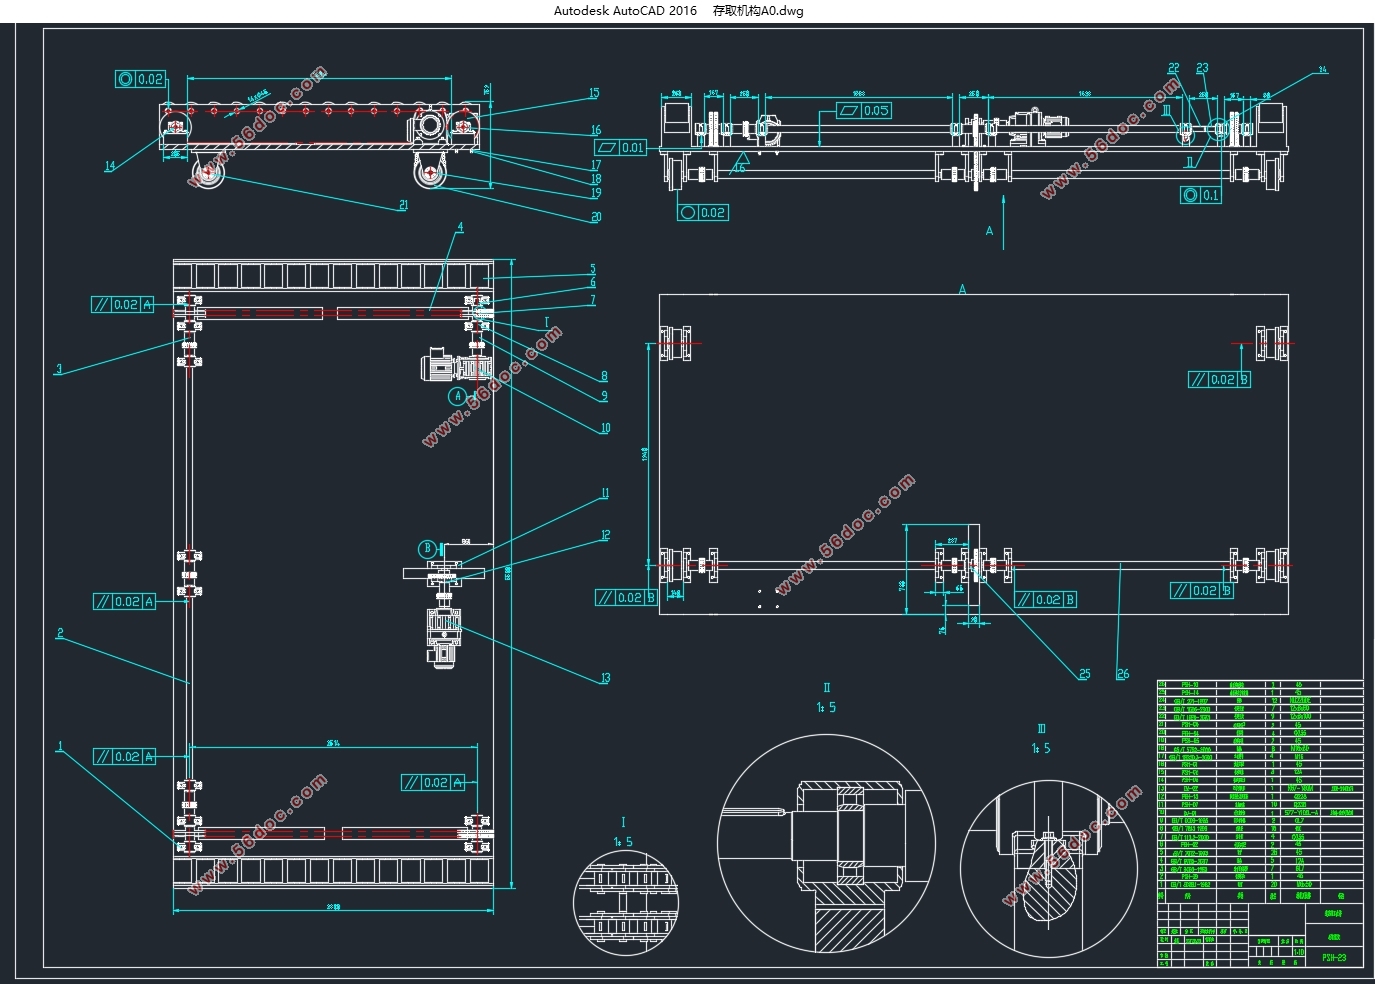Image resolution: width=1375 pixels, height=984 pixels.
Task: Click part callout number 20
Action: [x=596, y=217]
